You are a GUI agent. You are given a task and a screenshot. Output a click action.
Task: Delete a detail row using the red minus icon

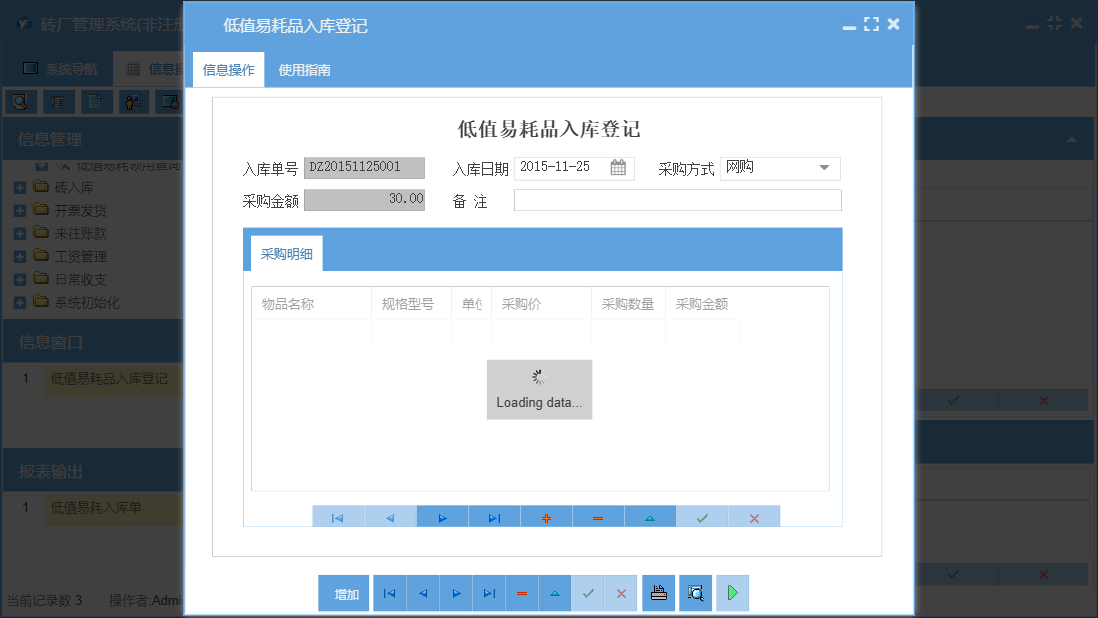pyautogui.click(x=598, y=517)
